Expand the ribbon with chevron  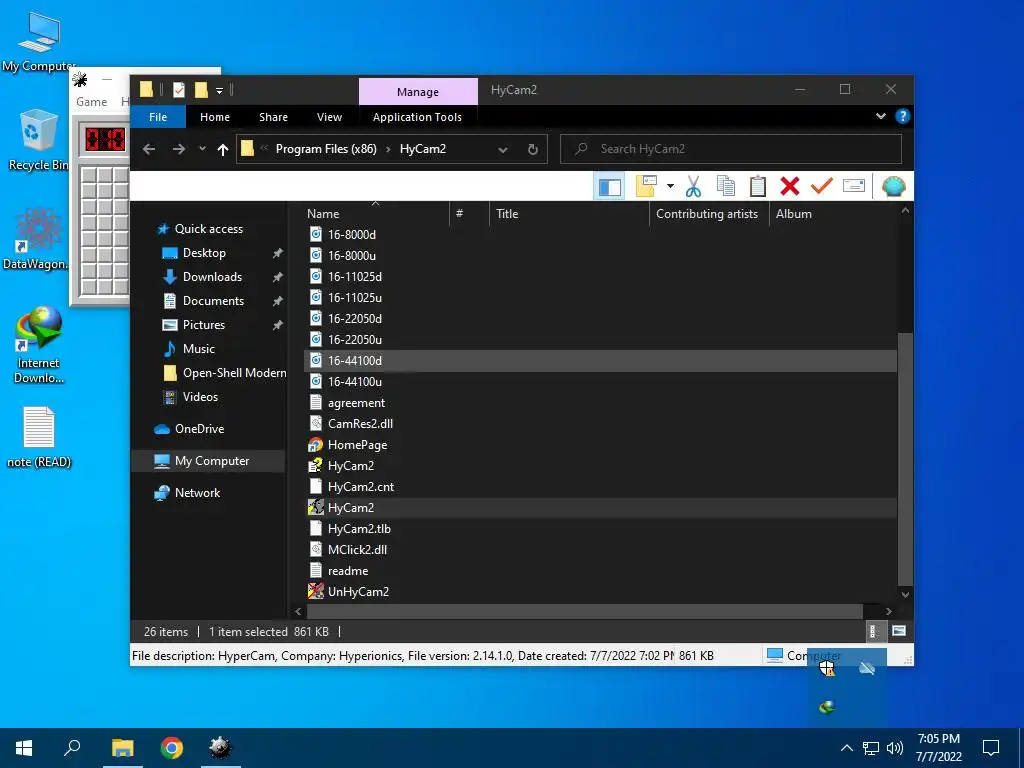pyautogui.click(x=880, y=116)
